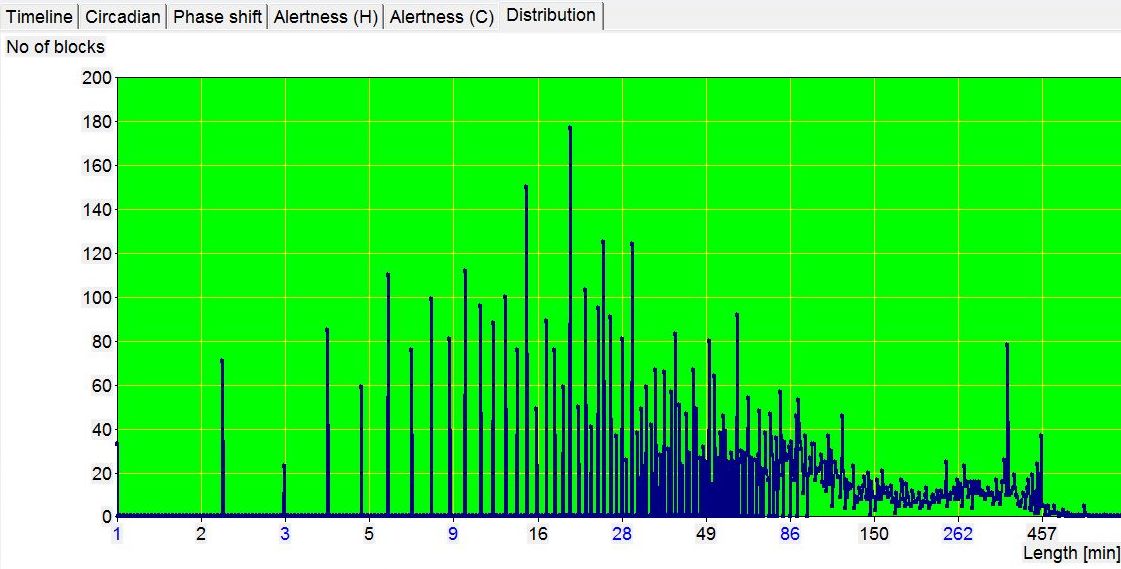The image size is (1121, 569).
Task: Click the short spike above x-axis label 3
Action: coord(284,466)
